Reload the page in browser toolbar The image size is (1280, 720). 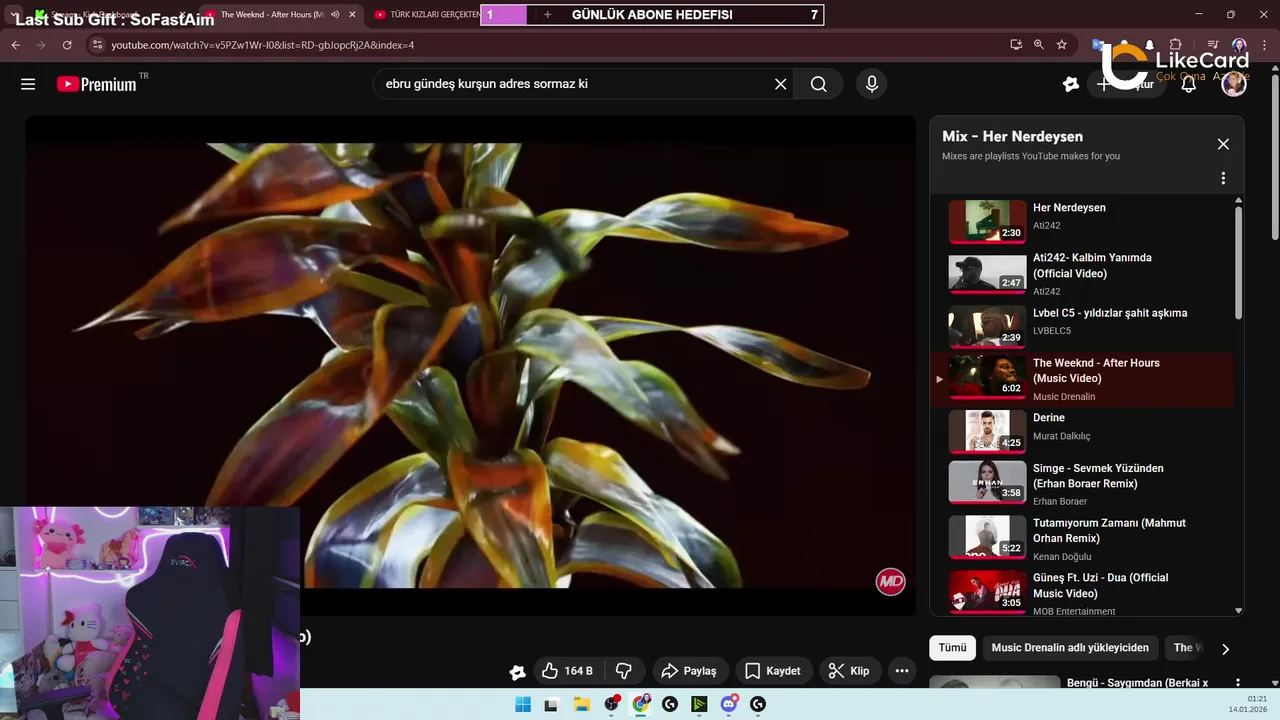(x=67, y=45)
